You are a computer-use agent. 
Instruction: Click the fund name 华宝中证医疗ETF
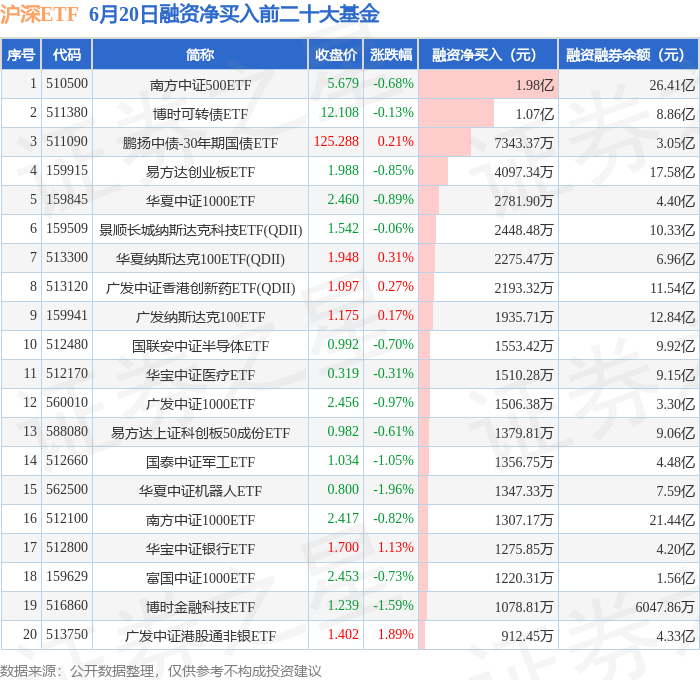click(200, 375)
